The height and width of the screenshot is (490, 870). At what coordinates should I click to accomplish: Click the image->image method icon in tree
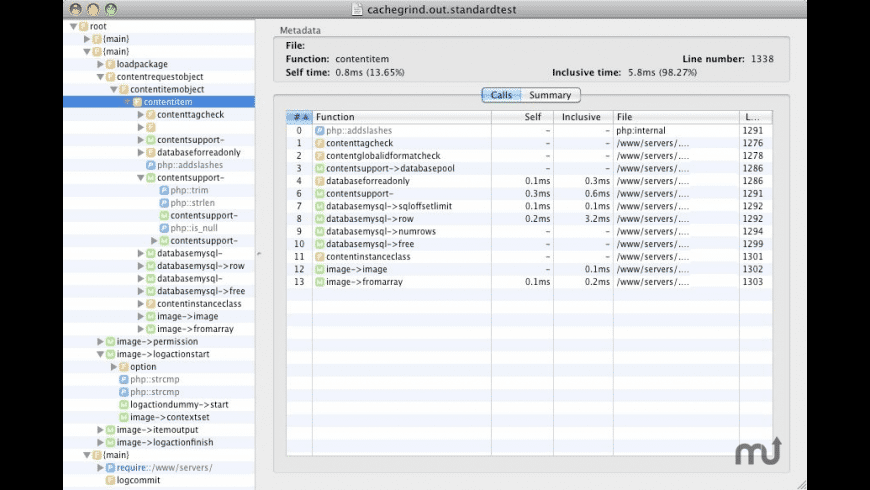pyautogui.click(x=150, y=316)
